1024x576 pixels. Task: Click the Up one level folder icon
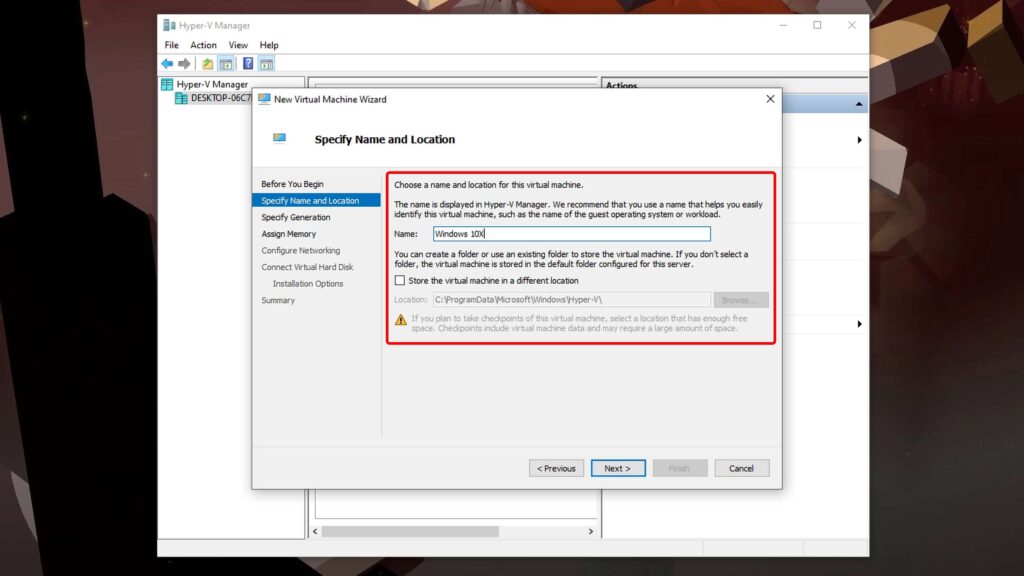coord(207,63)
